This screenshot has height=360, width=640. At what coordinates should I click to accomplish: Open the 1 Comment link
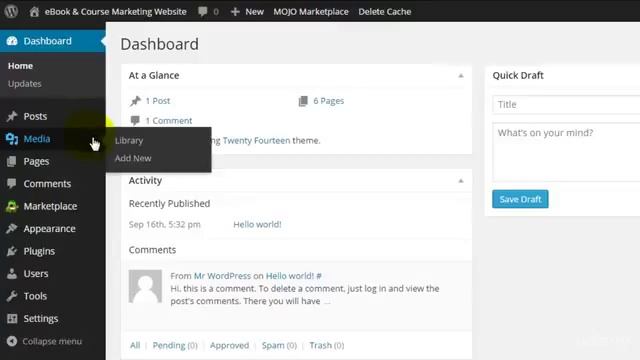click(x=169, y=121)
